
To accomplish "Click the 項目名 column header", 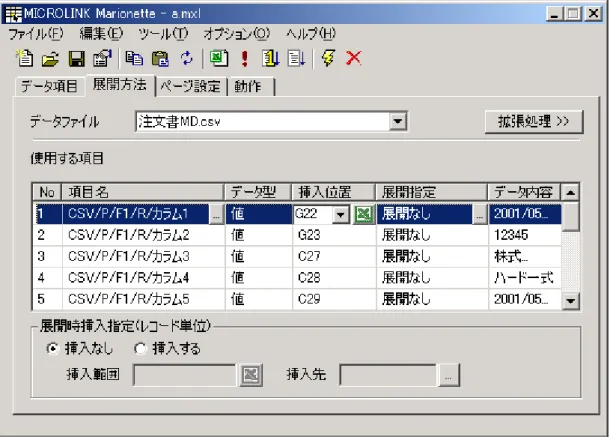I will pyautogui.click(x=143, y=192).
